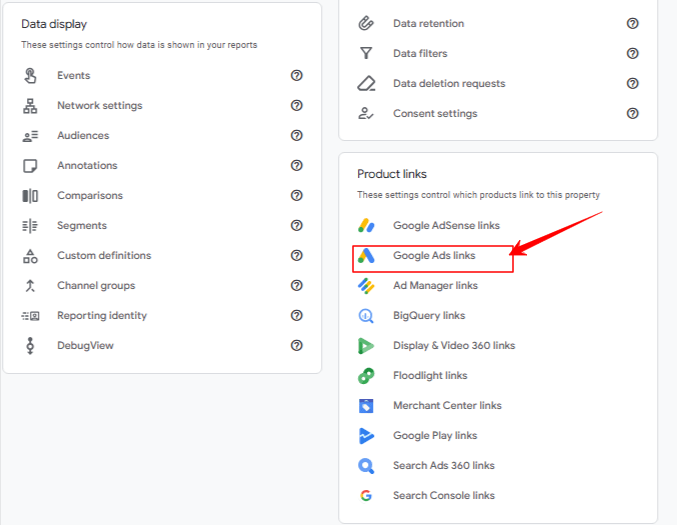Viewport: 677px width, 525px height.
Task: Open Consent settings
Action: (x=435, y=114)
